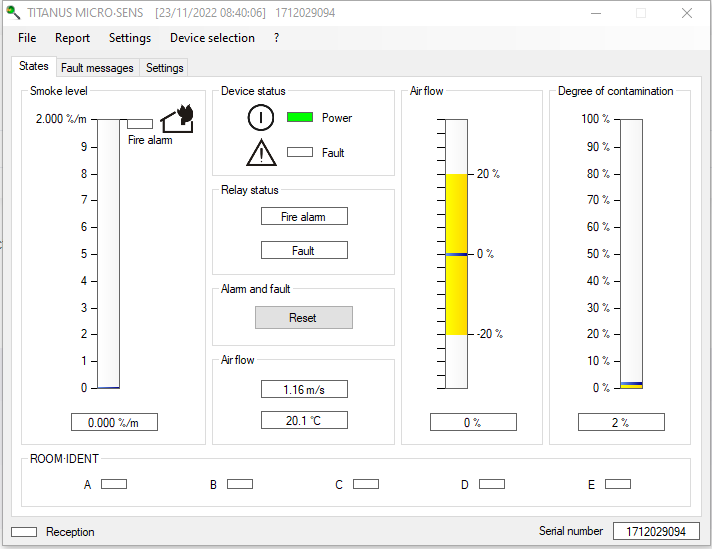Click the ROOM·IDENT A indicator
The width and height of the screenshot is (712, 549).
pos(114,484)
